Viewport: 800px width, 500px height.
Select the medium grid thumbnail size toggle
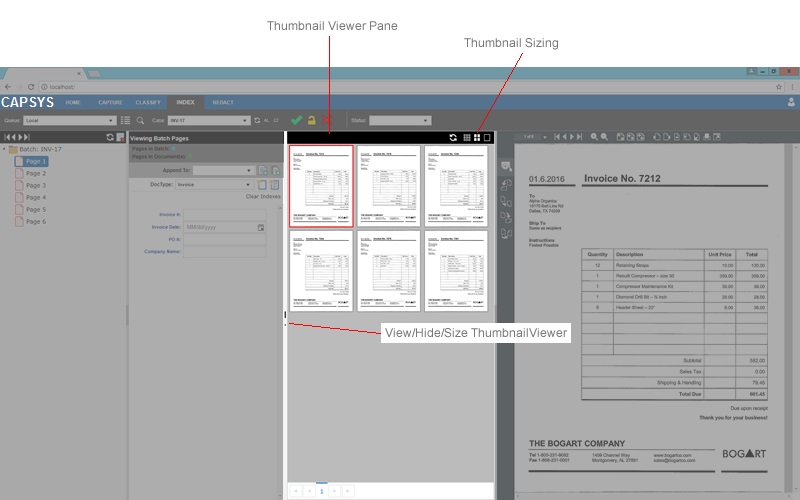(x=477, y=137)
